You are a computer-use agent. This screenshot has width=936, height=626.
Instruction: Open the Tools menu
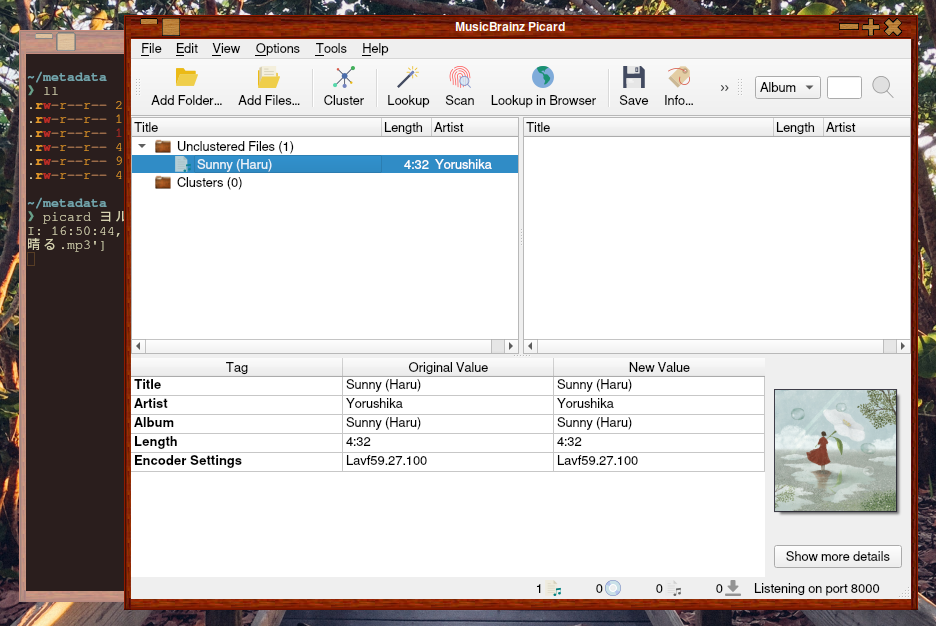point(331,48)
